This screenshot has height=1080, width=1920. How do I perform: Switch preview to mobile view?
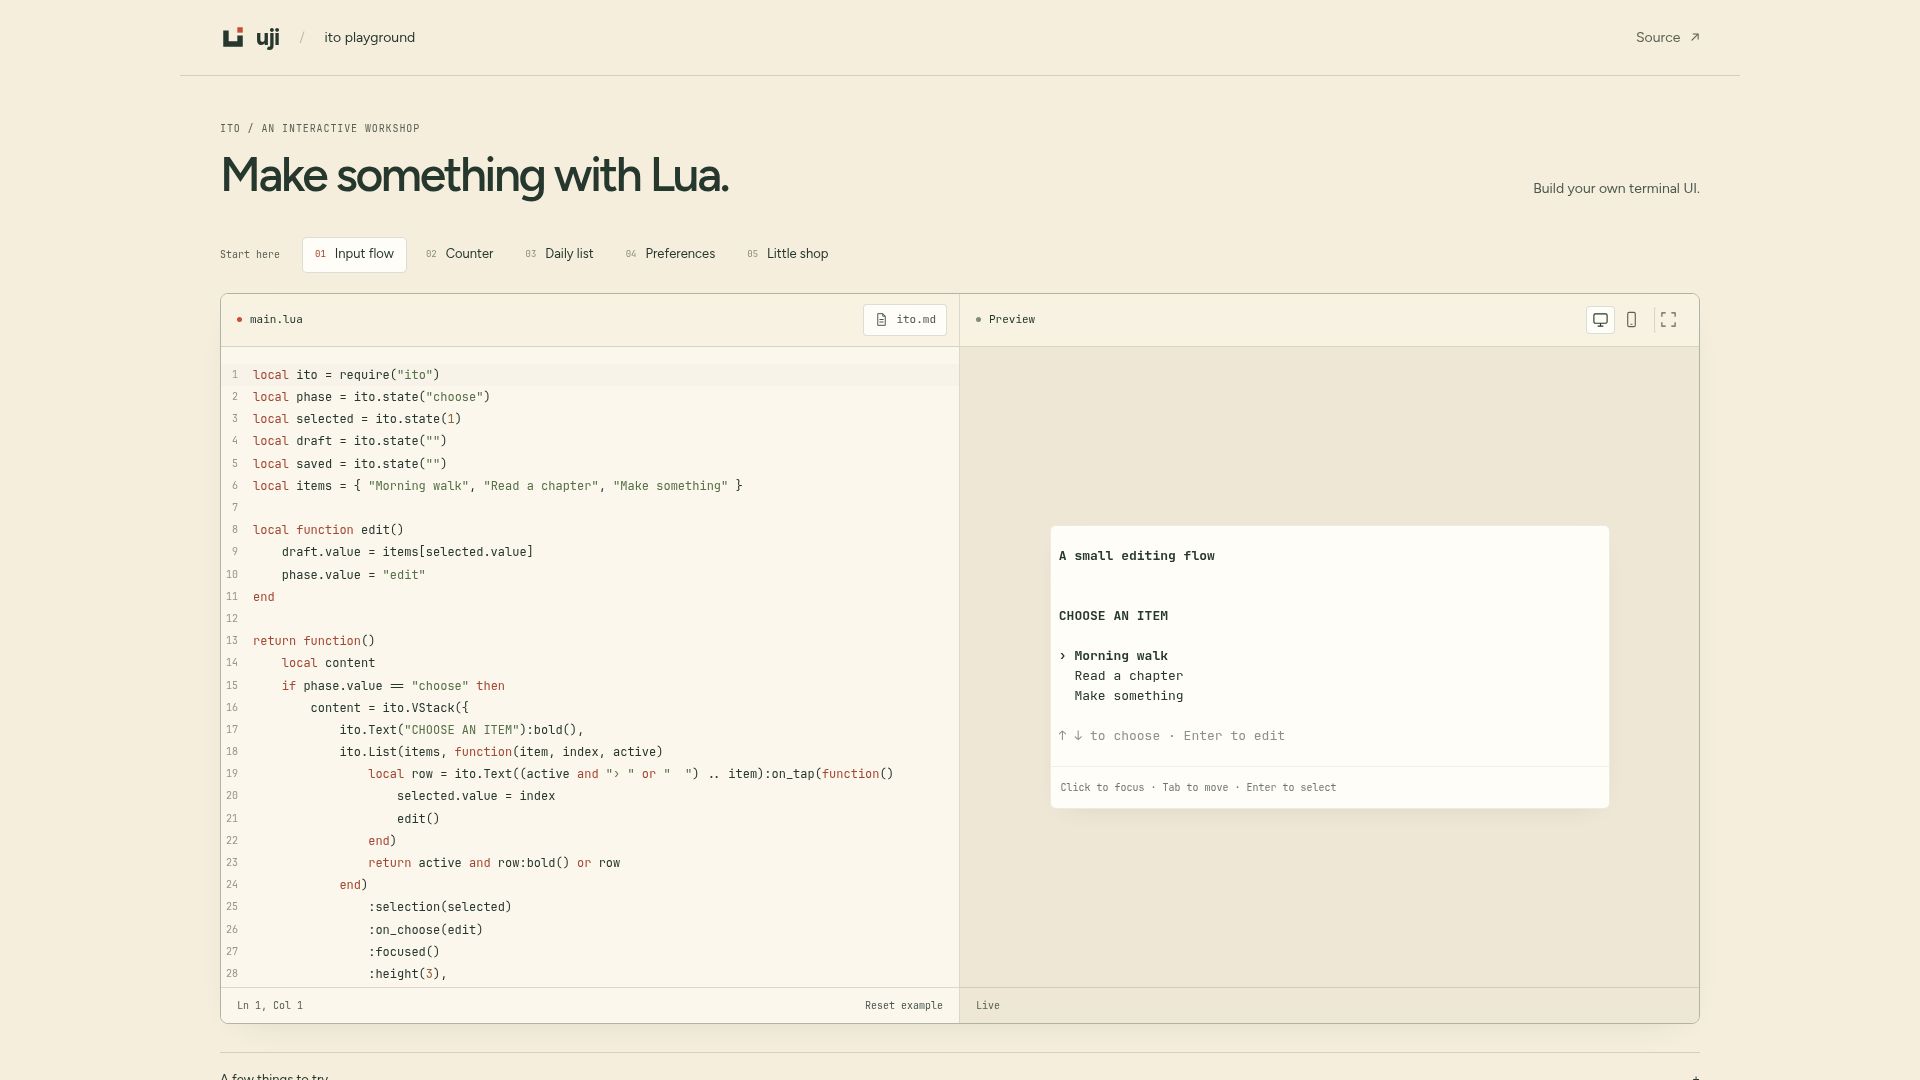click(x=1631, y=320)
